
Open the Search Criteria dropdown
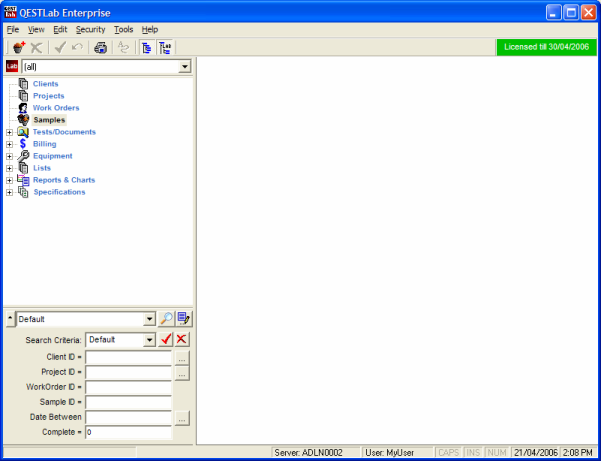coord(149,340)
